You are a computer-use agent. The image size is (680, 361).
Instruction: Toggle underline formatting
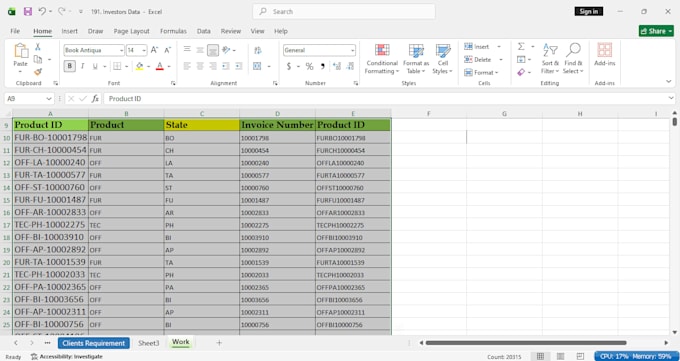(94, 66)
